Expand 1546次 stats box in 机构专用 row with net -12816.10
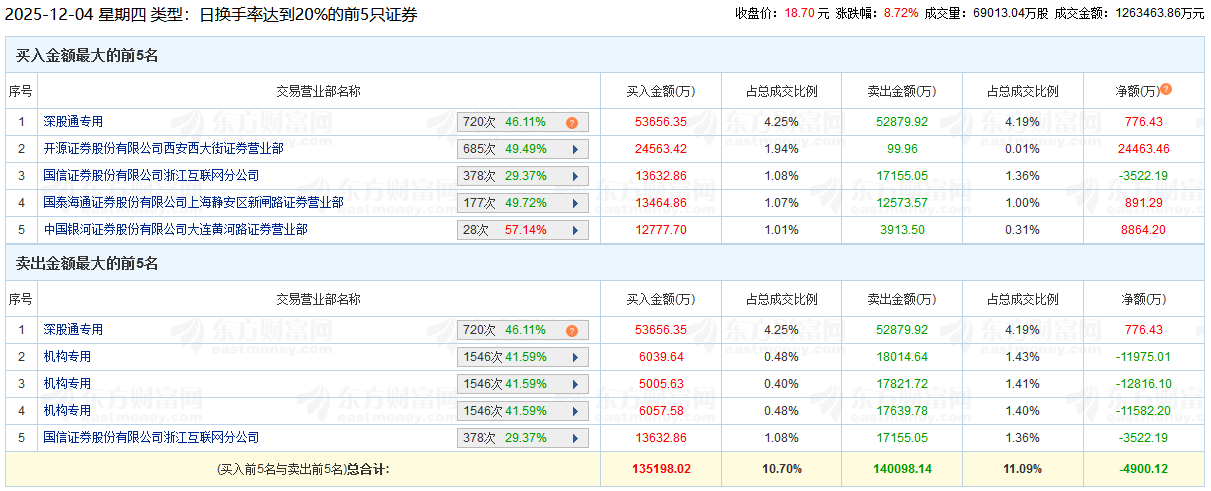Screen dimensions: 1211x491 click(522, 384)
